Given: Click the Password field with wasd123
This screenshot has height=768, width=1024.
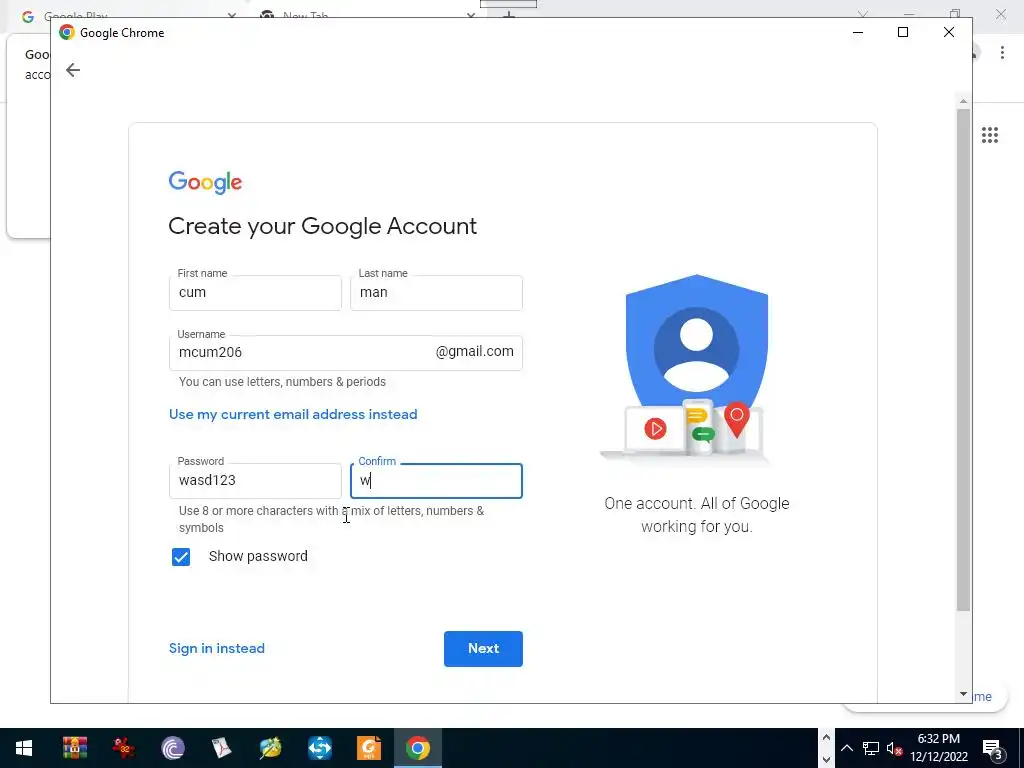Looking at the screenshot, I should [255, 481].
